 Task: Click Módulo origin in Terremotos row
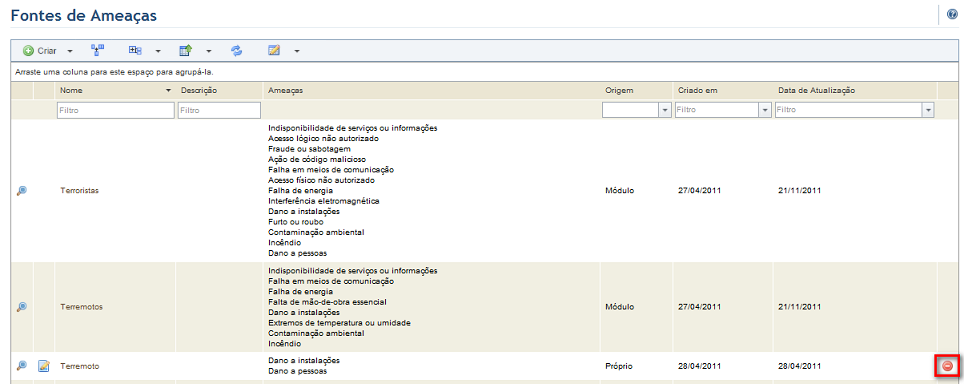(620, 307)
